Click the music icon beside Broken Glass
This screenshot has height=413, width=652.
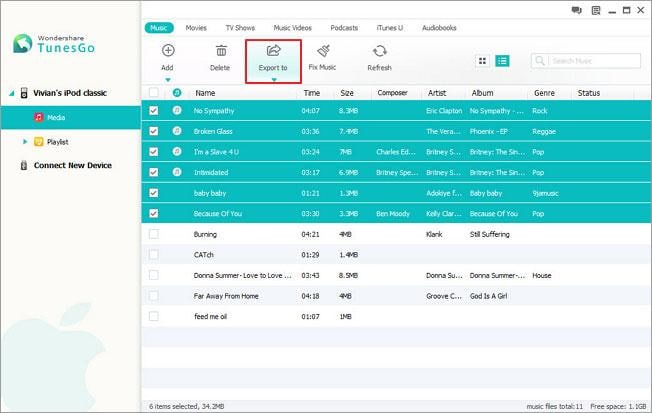177,131
